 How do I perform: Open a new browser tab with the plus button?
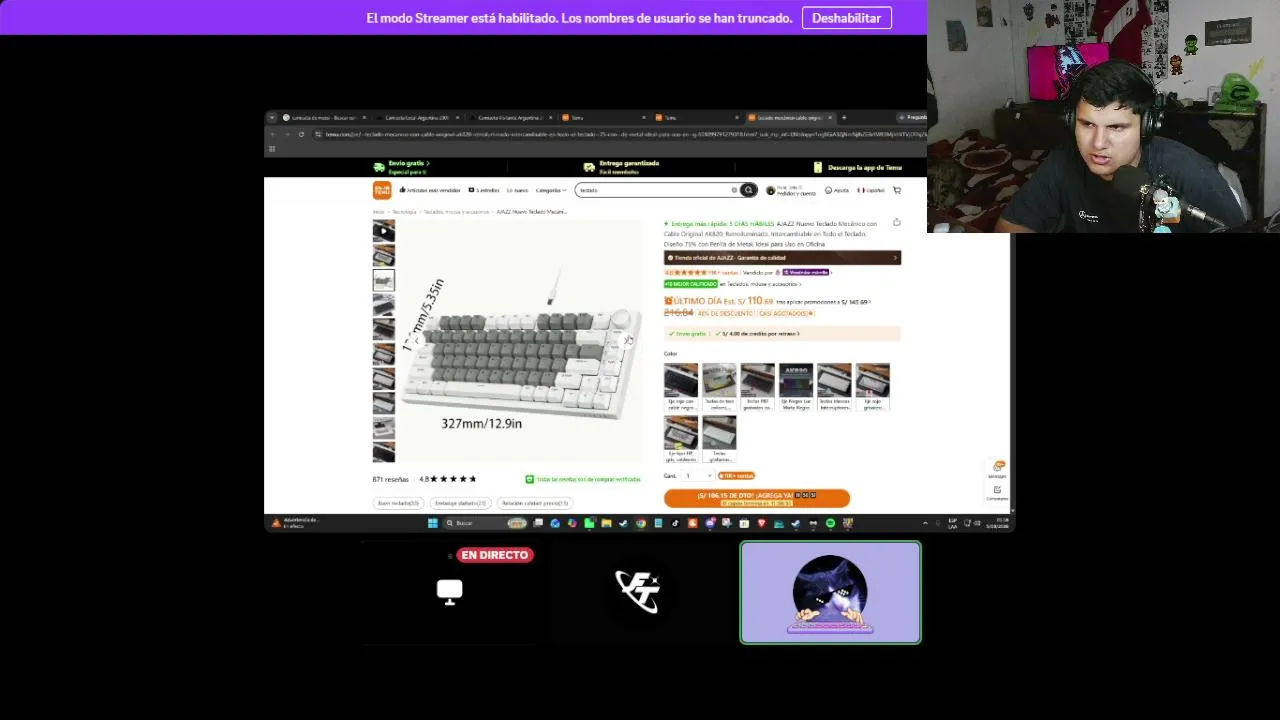point(843,117)
